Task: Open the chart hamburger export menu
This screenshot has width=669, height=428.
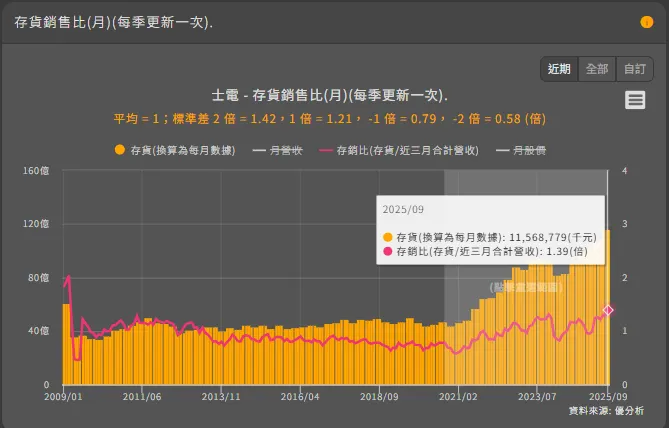Action: tap(635, 100)
